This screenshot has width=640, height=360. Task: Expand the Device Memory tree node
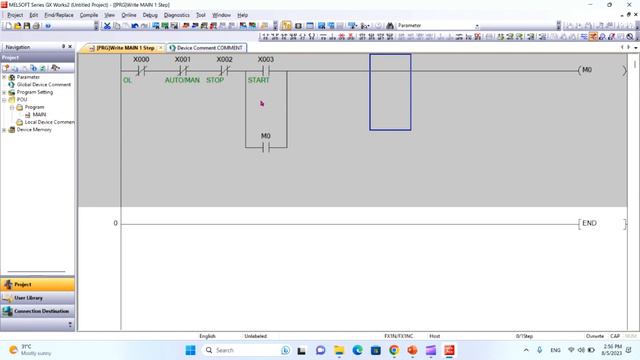[4, 130]
